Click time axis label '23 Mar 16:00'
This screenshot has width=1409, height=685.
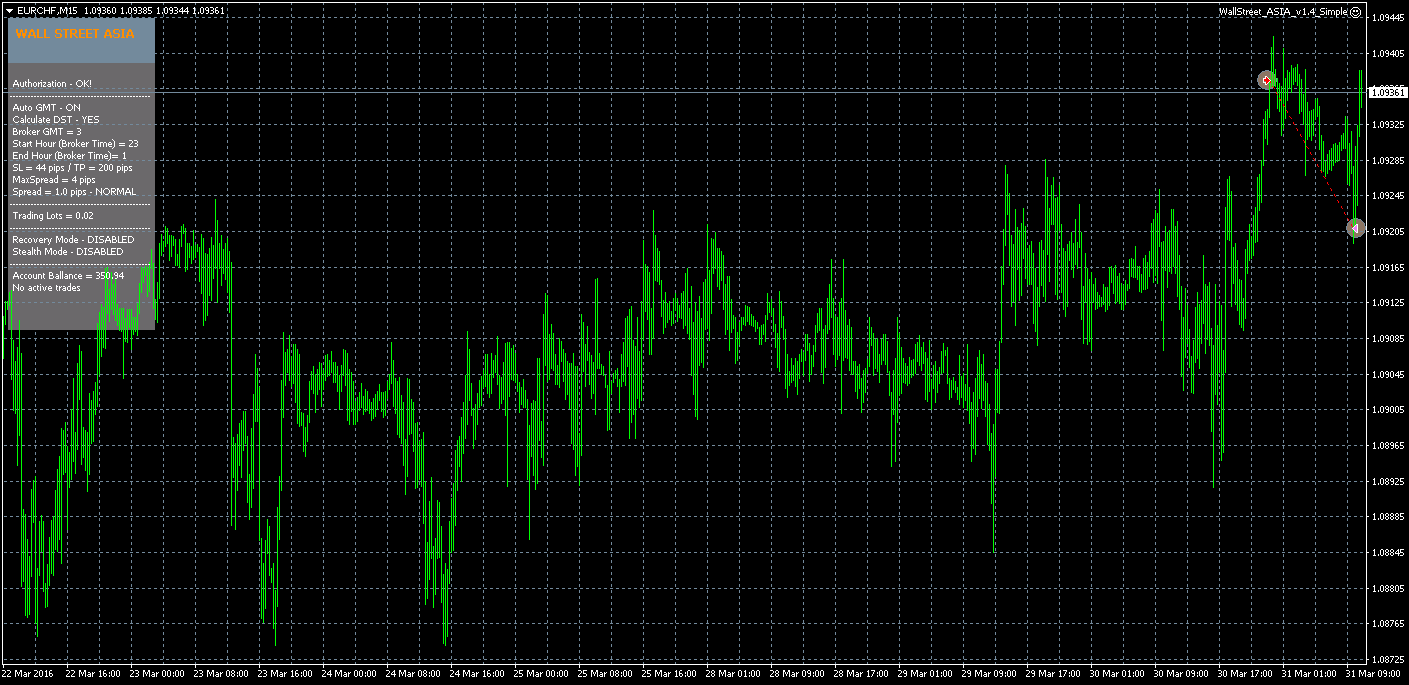pos(286,674)
